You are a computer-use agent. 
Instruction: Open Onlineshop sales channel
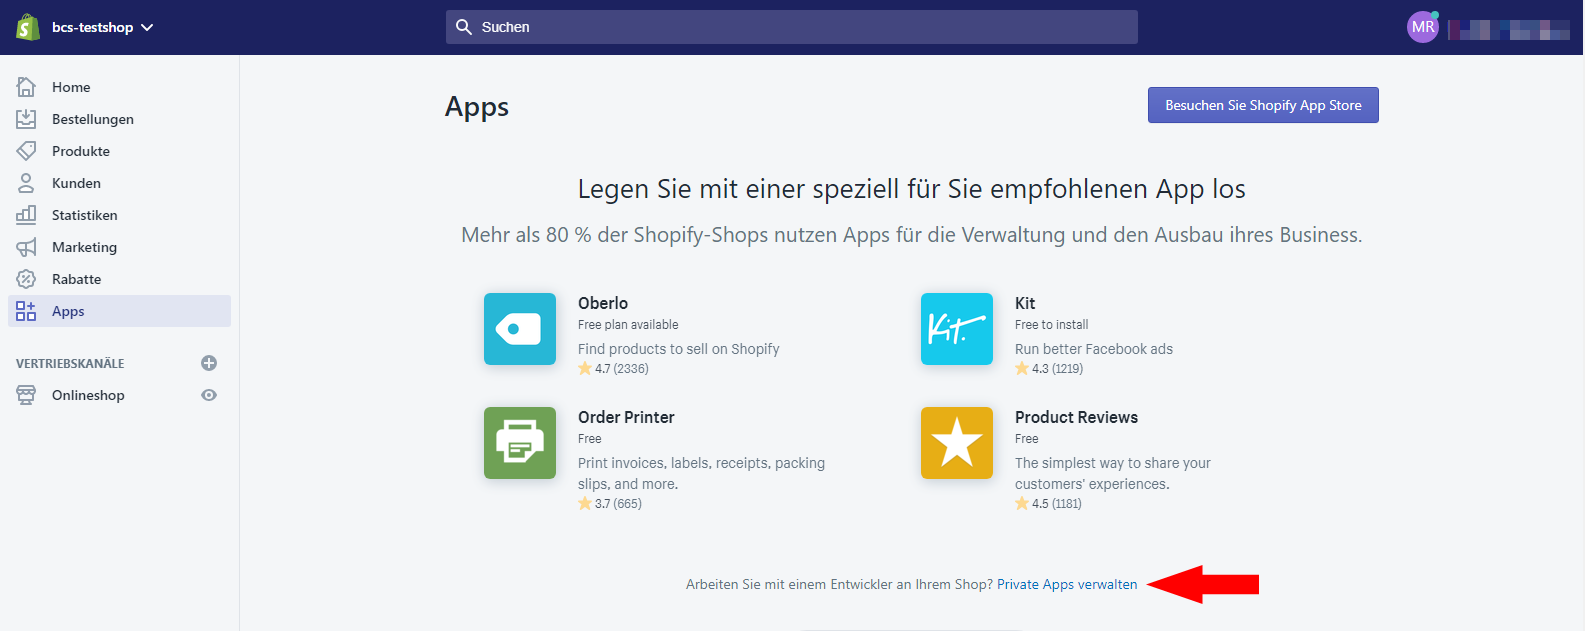[x=88, y=395]
